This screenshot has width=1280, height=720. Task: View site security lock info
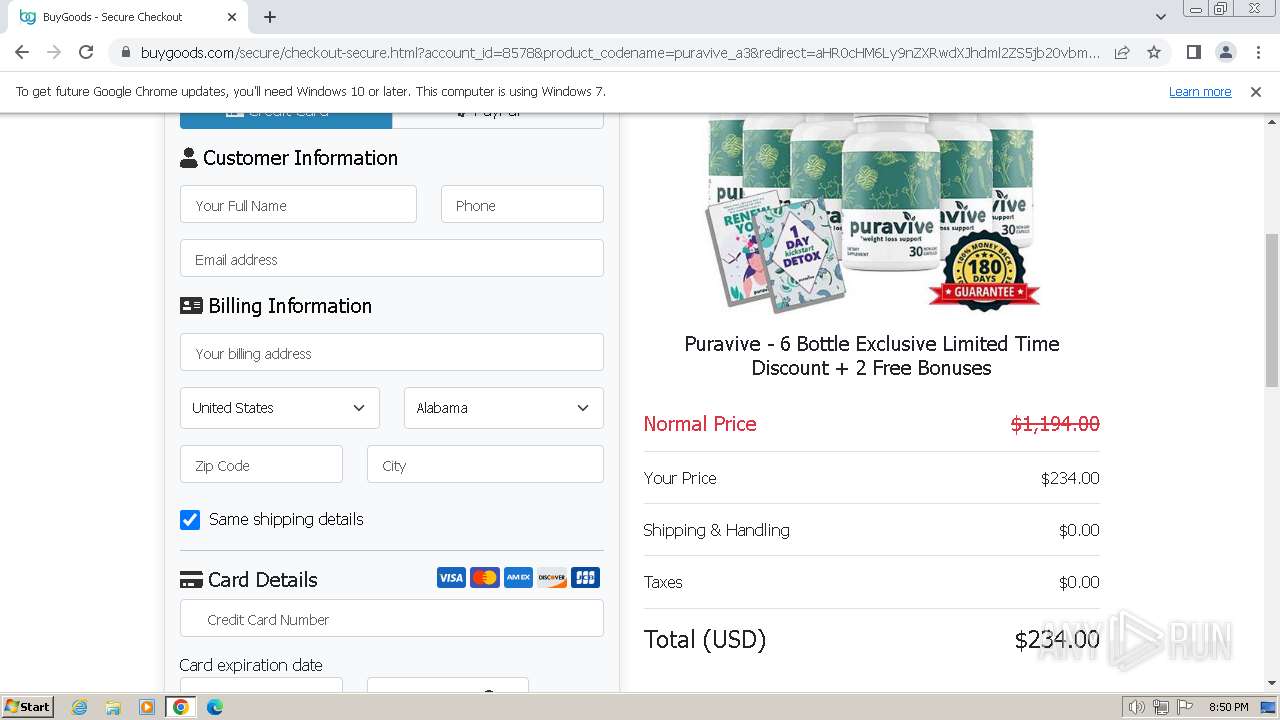(x=125, y=52)
